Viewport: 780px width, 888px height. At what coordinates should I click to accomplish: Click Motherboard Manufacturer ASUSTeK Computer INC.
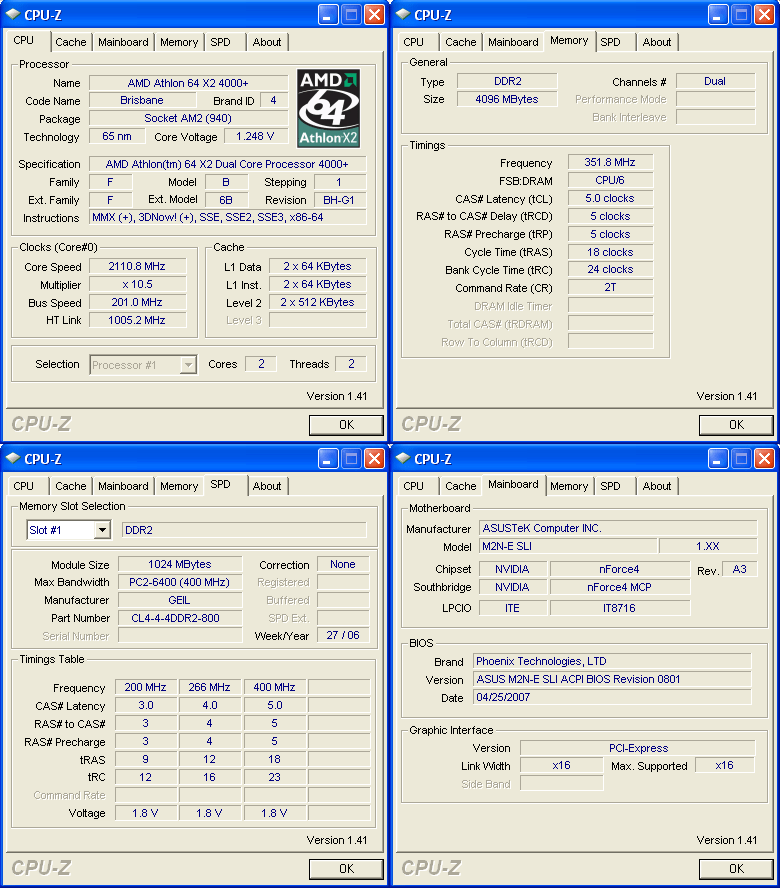(x=618, y=528)
